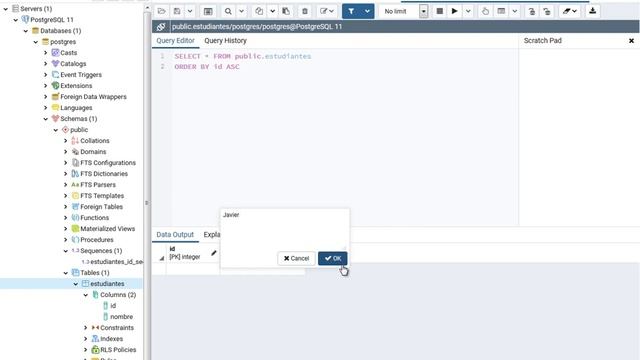Click the Open File toolbar icon
Image resolution: width=640 pixels, height=360 pixels.
tap(162, 11)
